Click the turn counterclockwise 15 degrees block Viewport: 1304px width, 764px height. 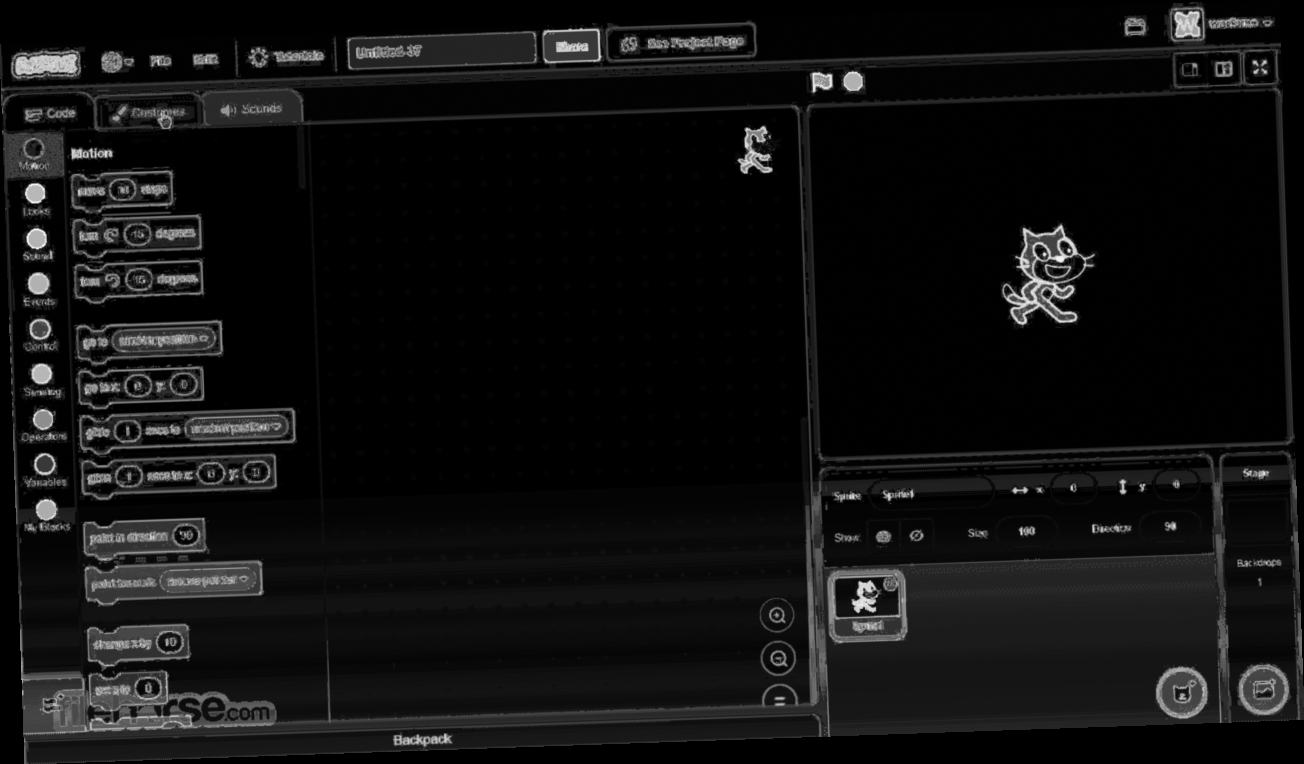pos(138,282)
